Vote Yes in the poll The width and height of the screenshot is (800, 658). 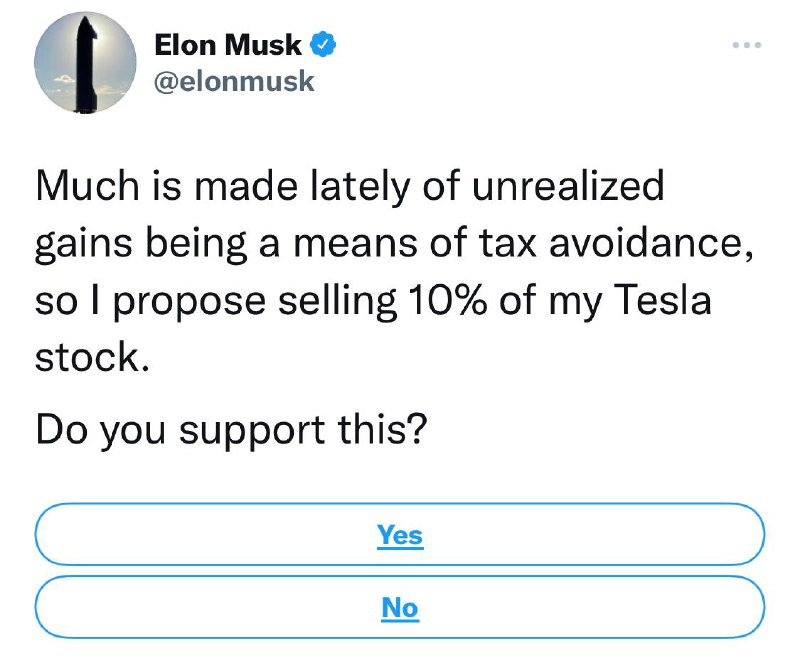(x=399, y=534)
